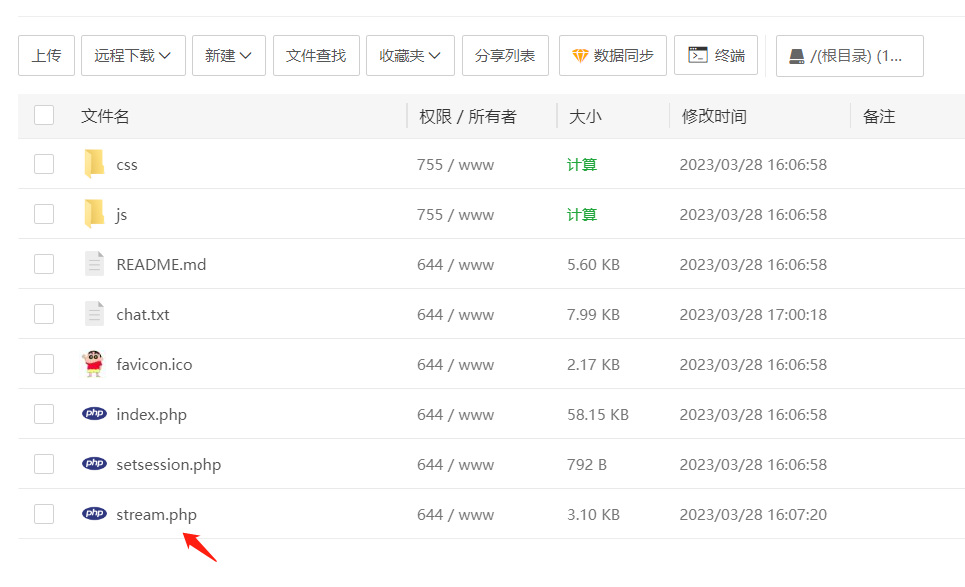Screen dimensions: 965x587
Task: Sort by the 文件名 column header
Action: coord(105,116)
